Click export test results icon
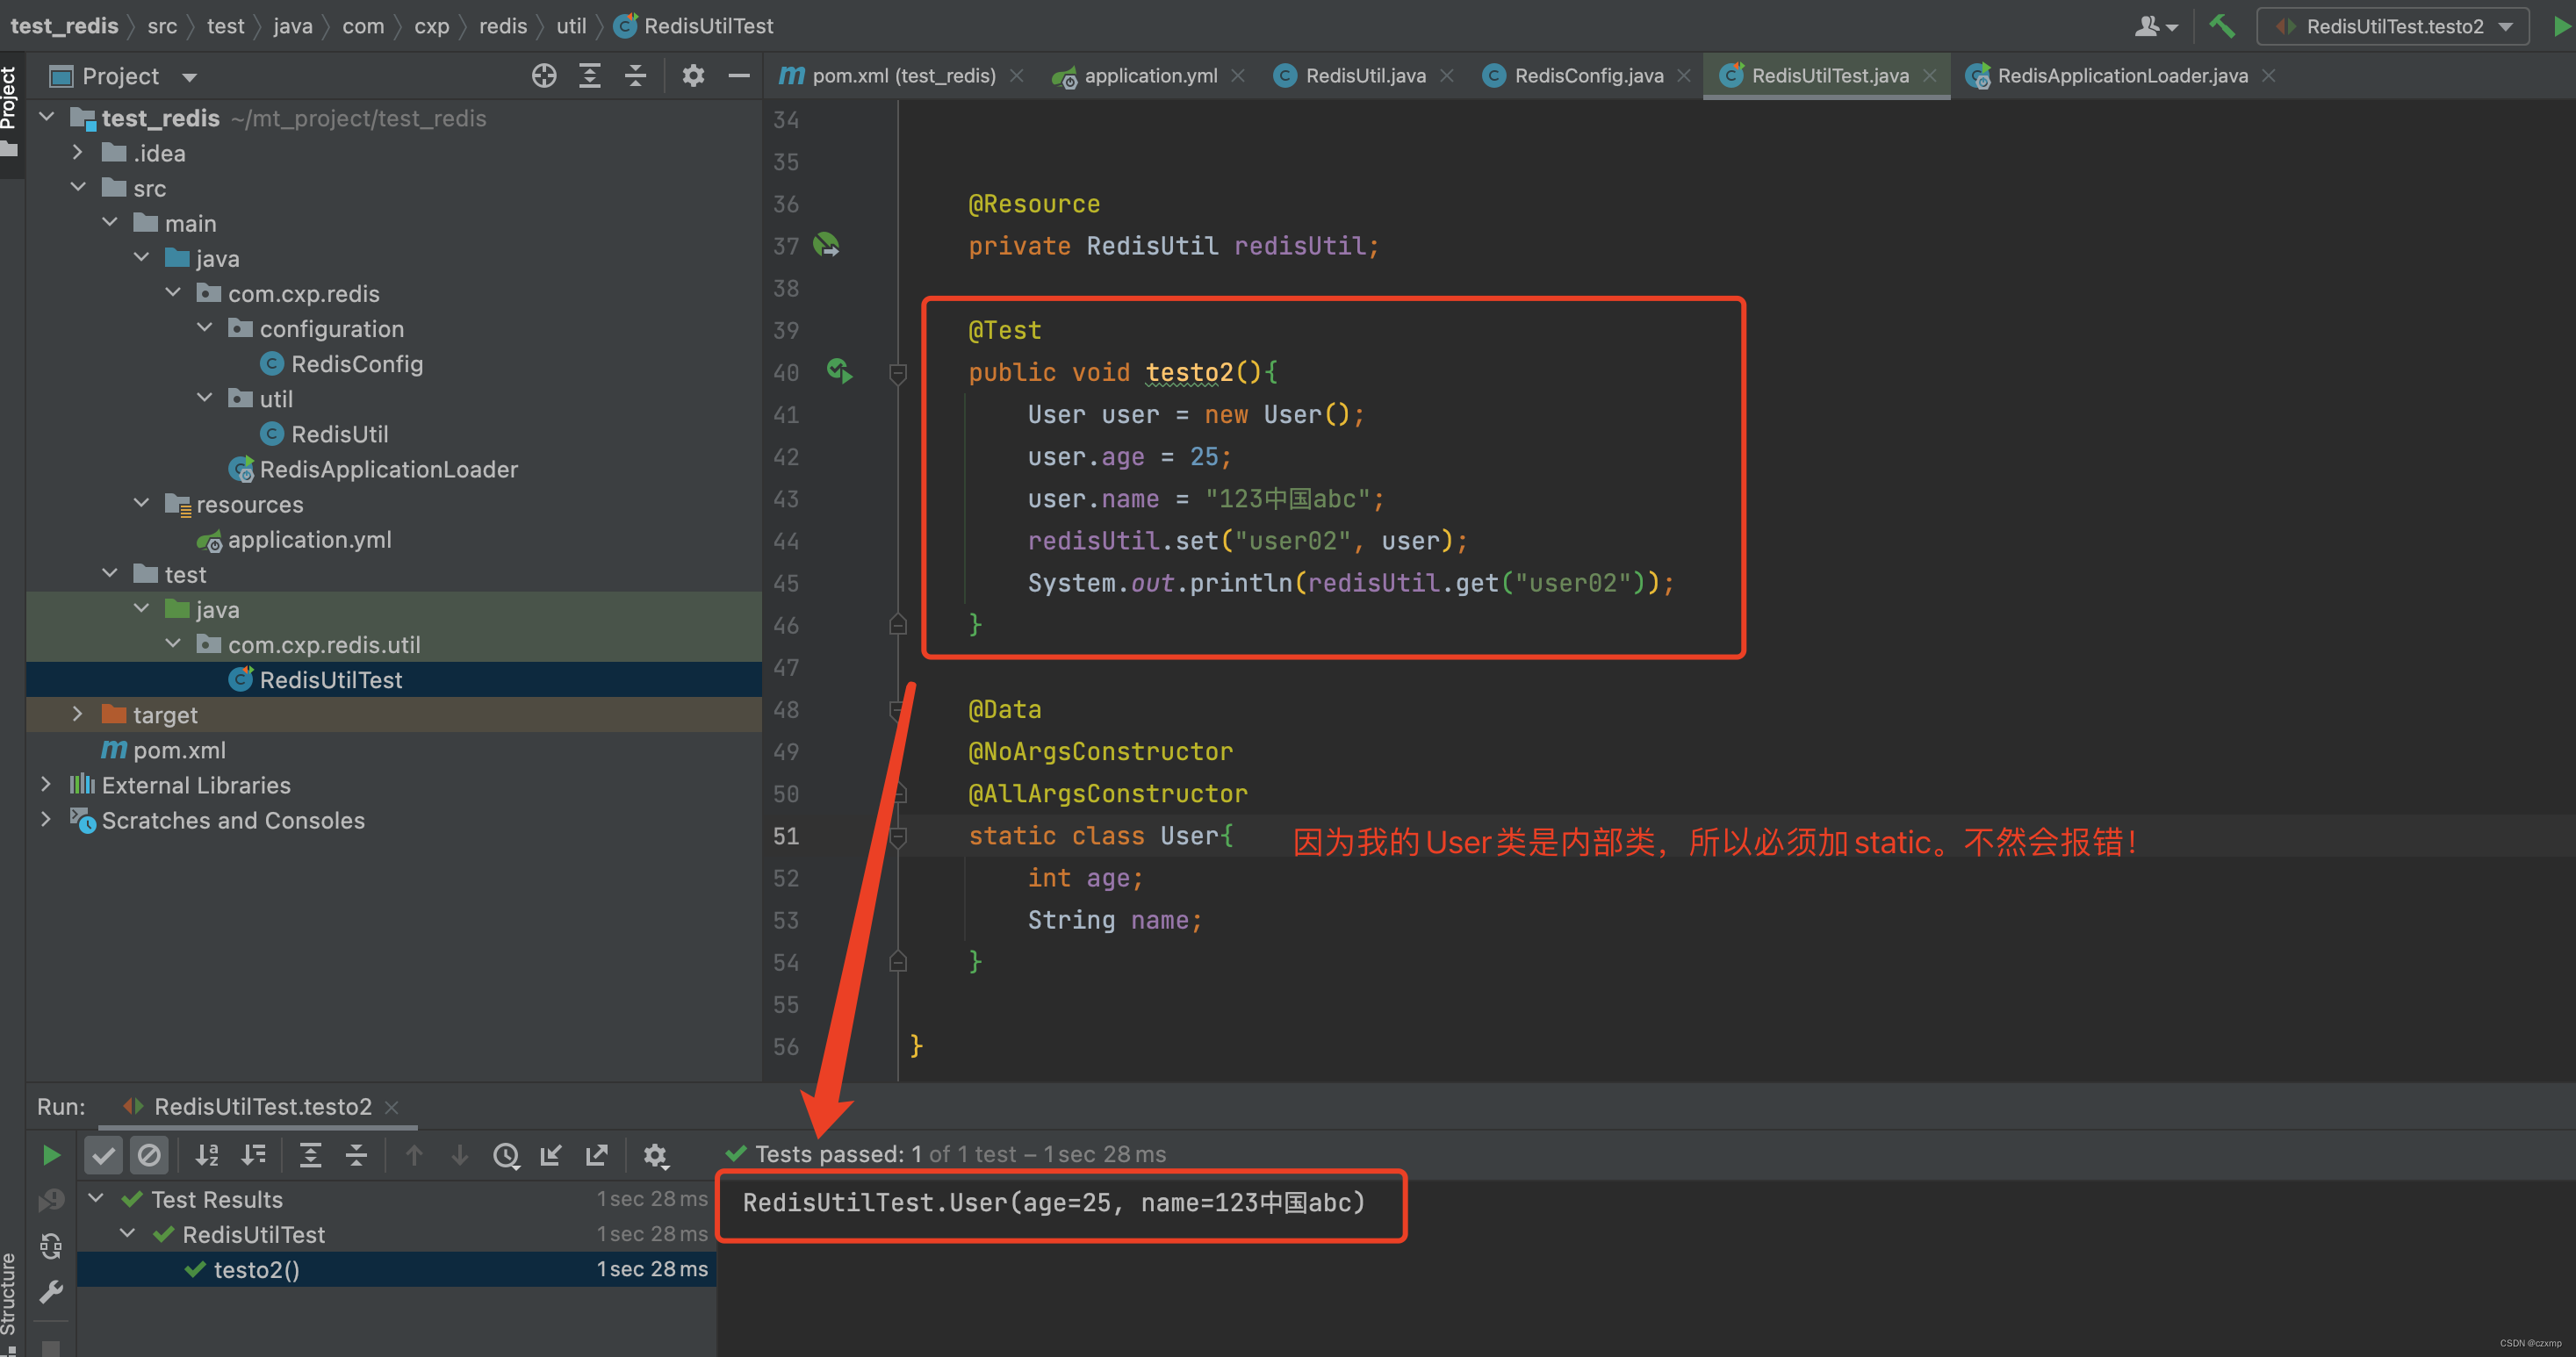This screenshot has width=2576, height=1357. click(597, 1156)
